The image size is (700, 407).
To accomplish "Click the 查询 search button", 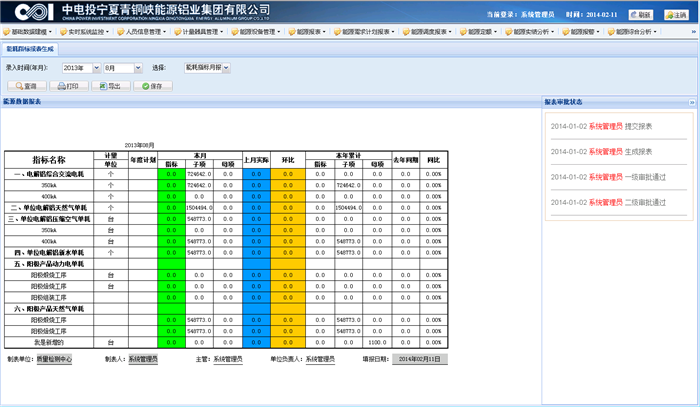I will pos(26,87).
